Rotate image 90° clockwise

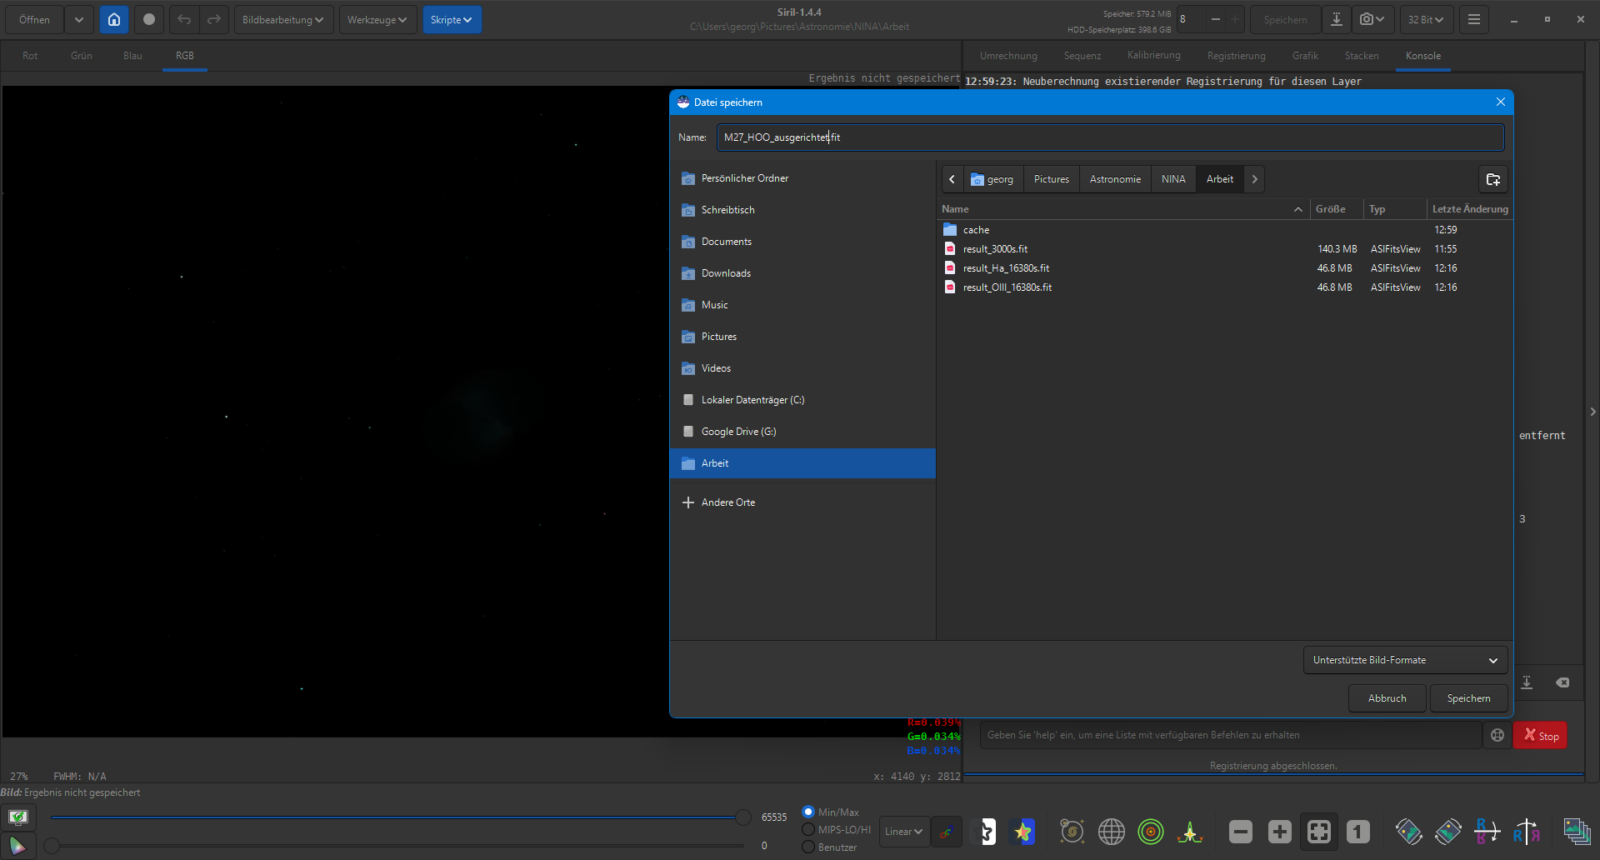point(1448,832)
